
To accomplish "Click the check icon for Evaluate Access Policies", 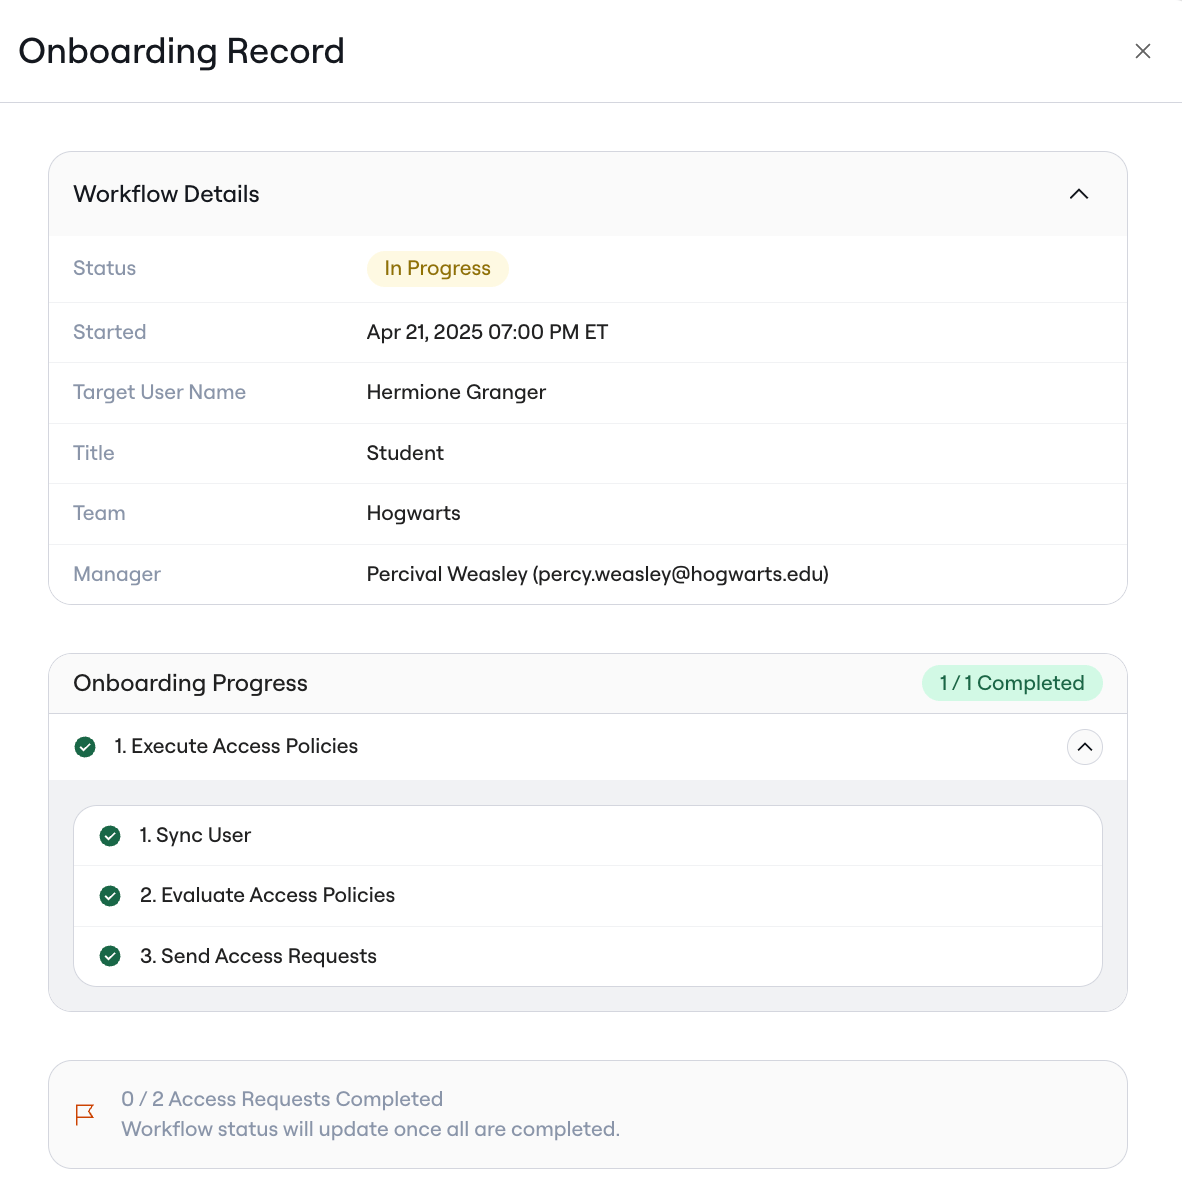I will point(110,896).
